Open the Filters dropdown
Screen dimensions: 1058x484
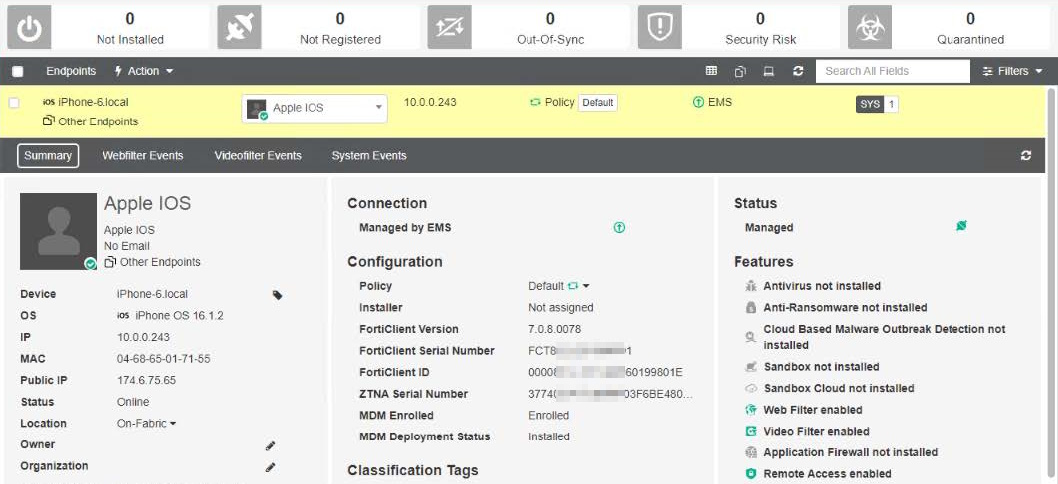[x=1012, y=71]
